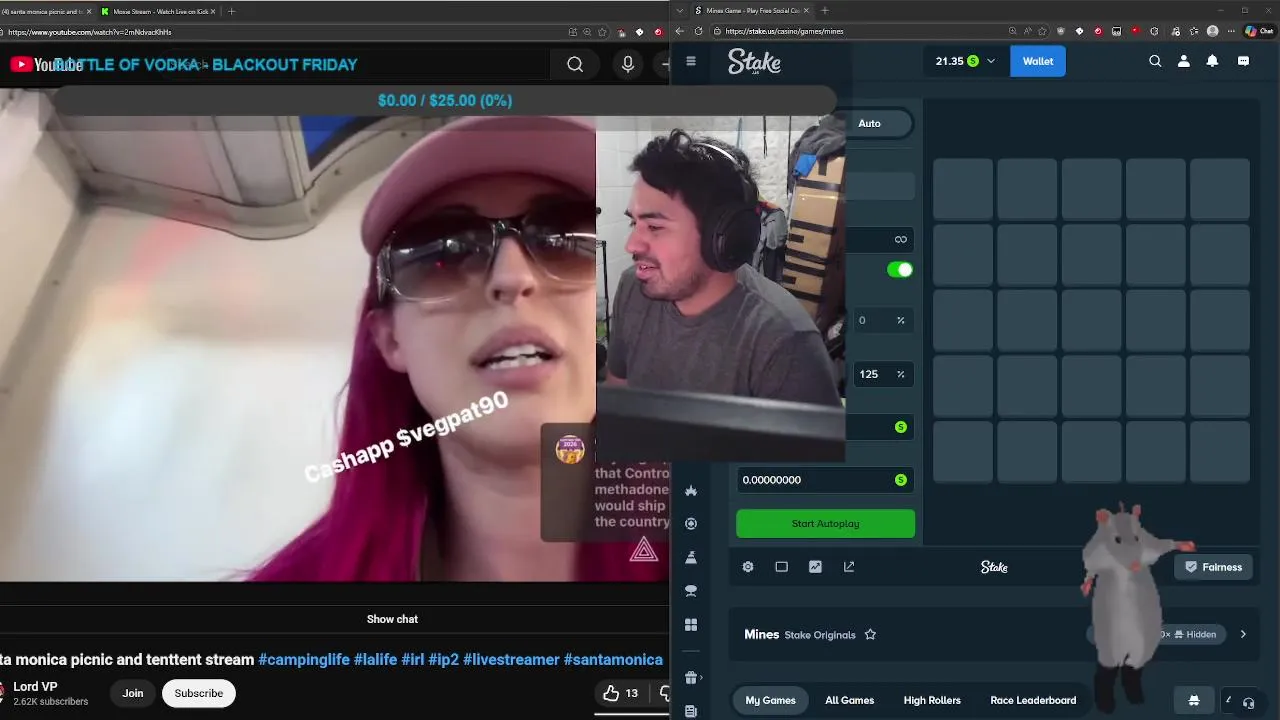Open live support headset icon
Viewport: 1280px width, 720px height.
(x=1248, y=702)
